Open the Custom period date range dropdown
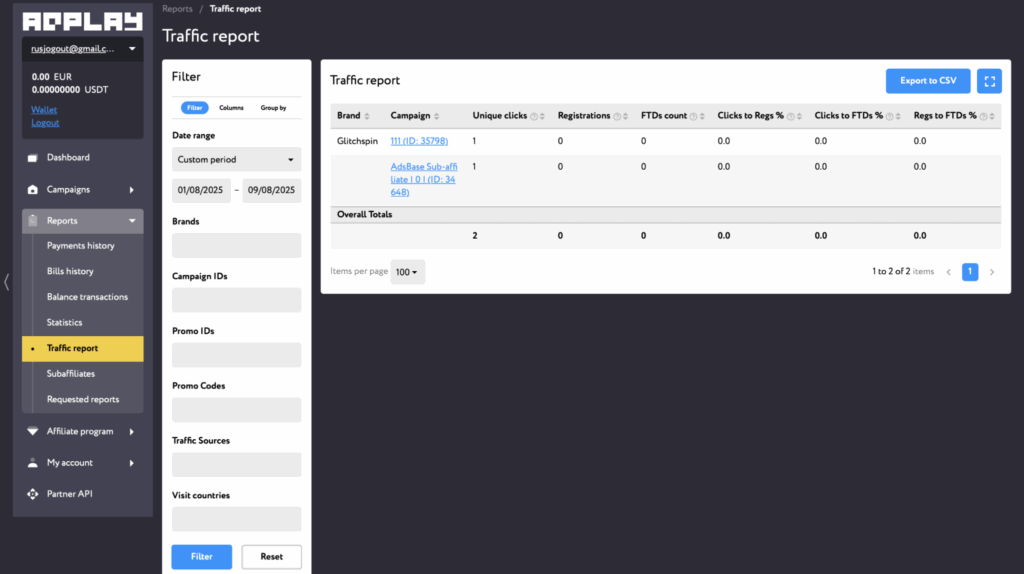 (236, 160)
